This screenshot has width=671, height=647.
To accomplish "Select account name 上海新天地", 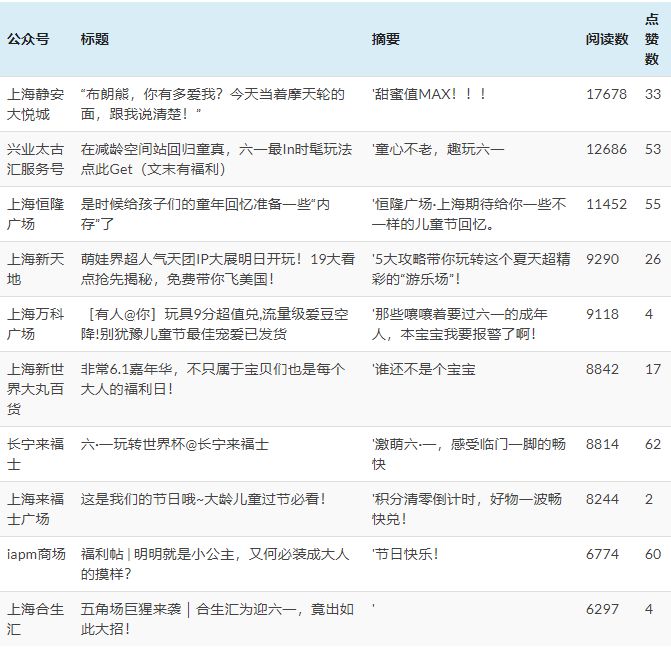I will tap(35, 269).
